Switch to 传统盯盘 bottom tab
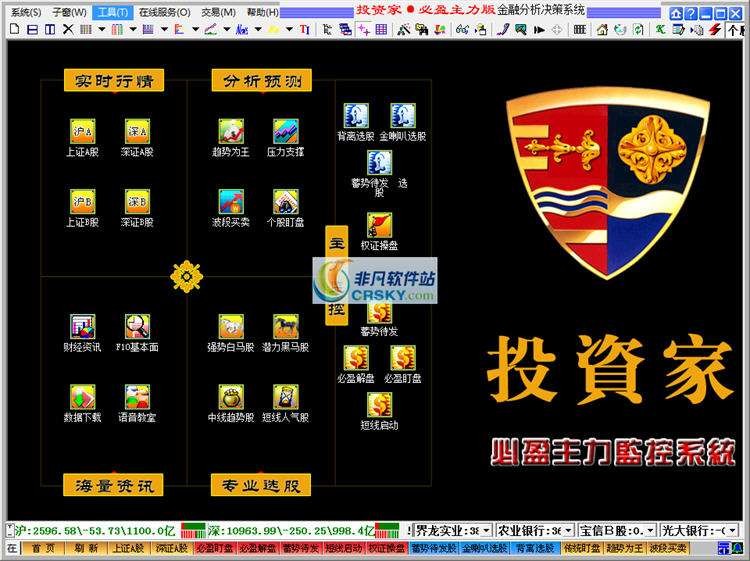This screenshot has height=561, width=750. tap(582, 548)
